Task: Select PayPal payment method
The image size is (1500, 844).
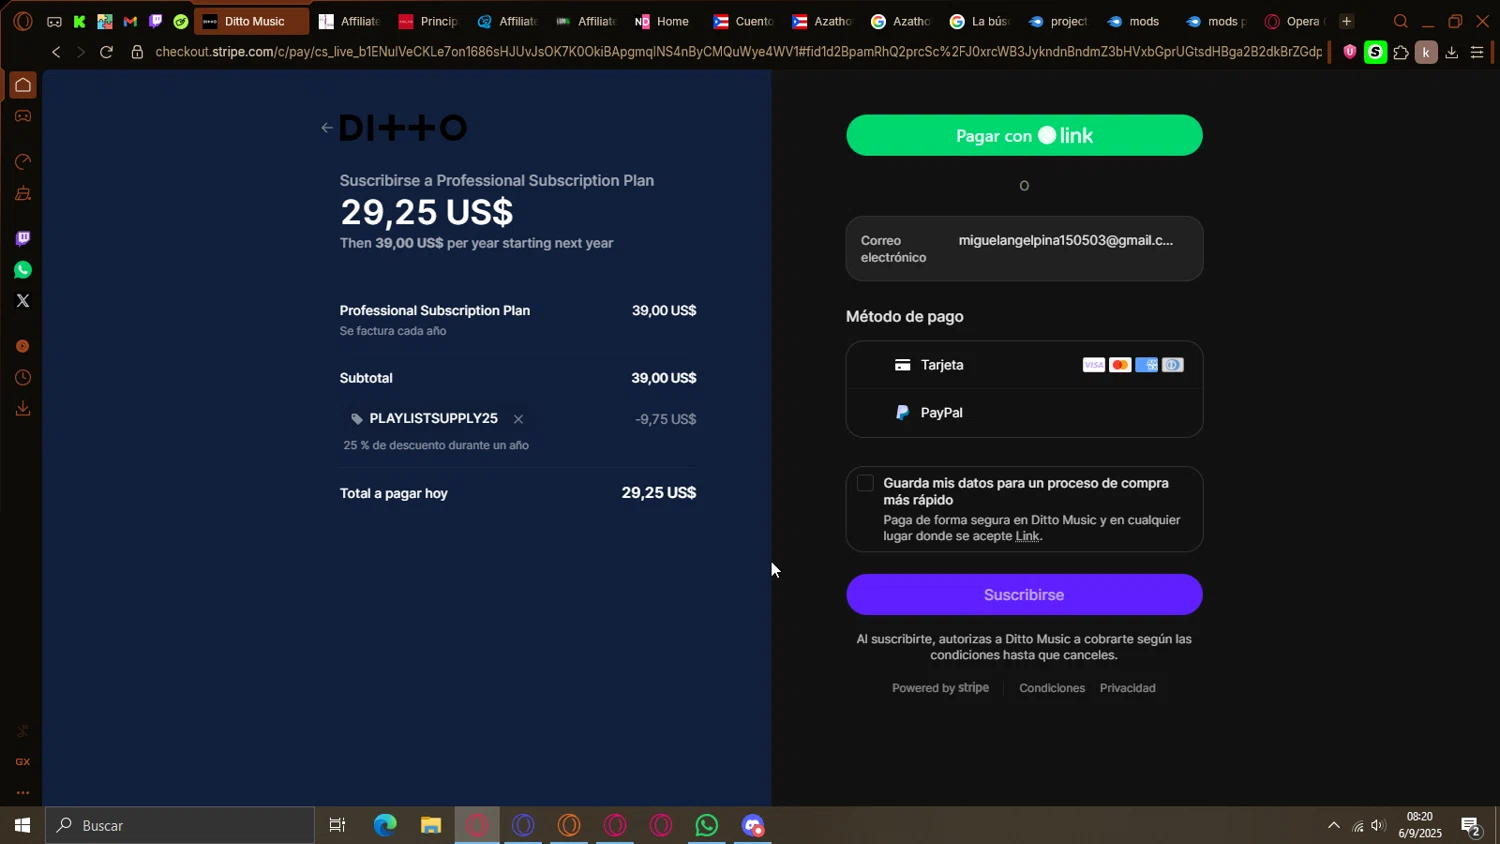Action: (1024, 413)
